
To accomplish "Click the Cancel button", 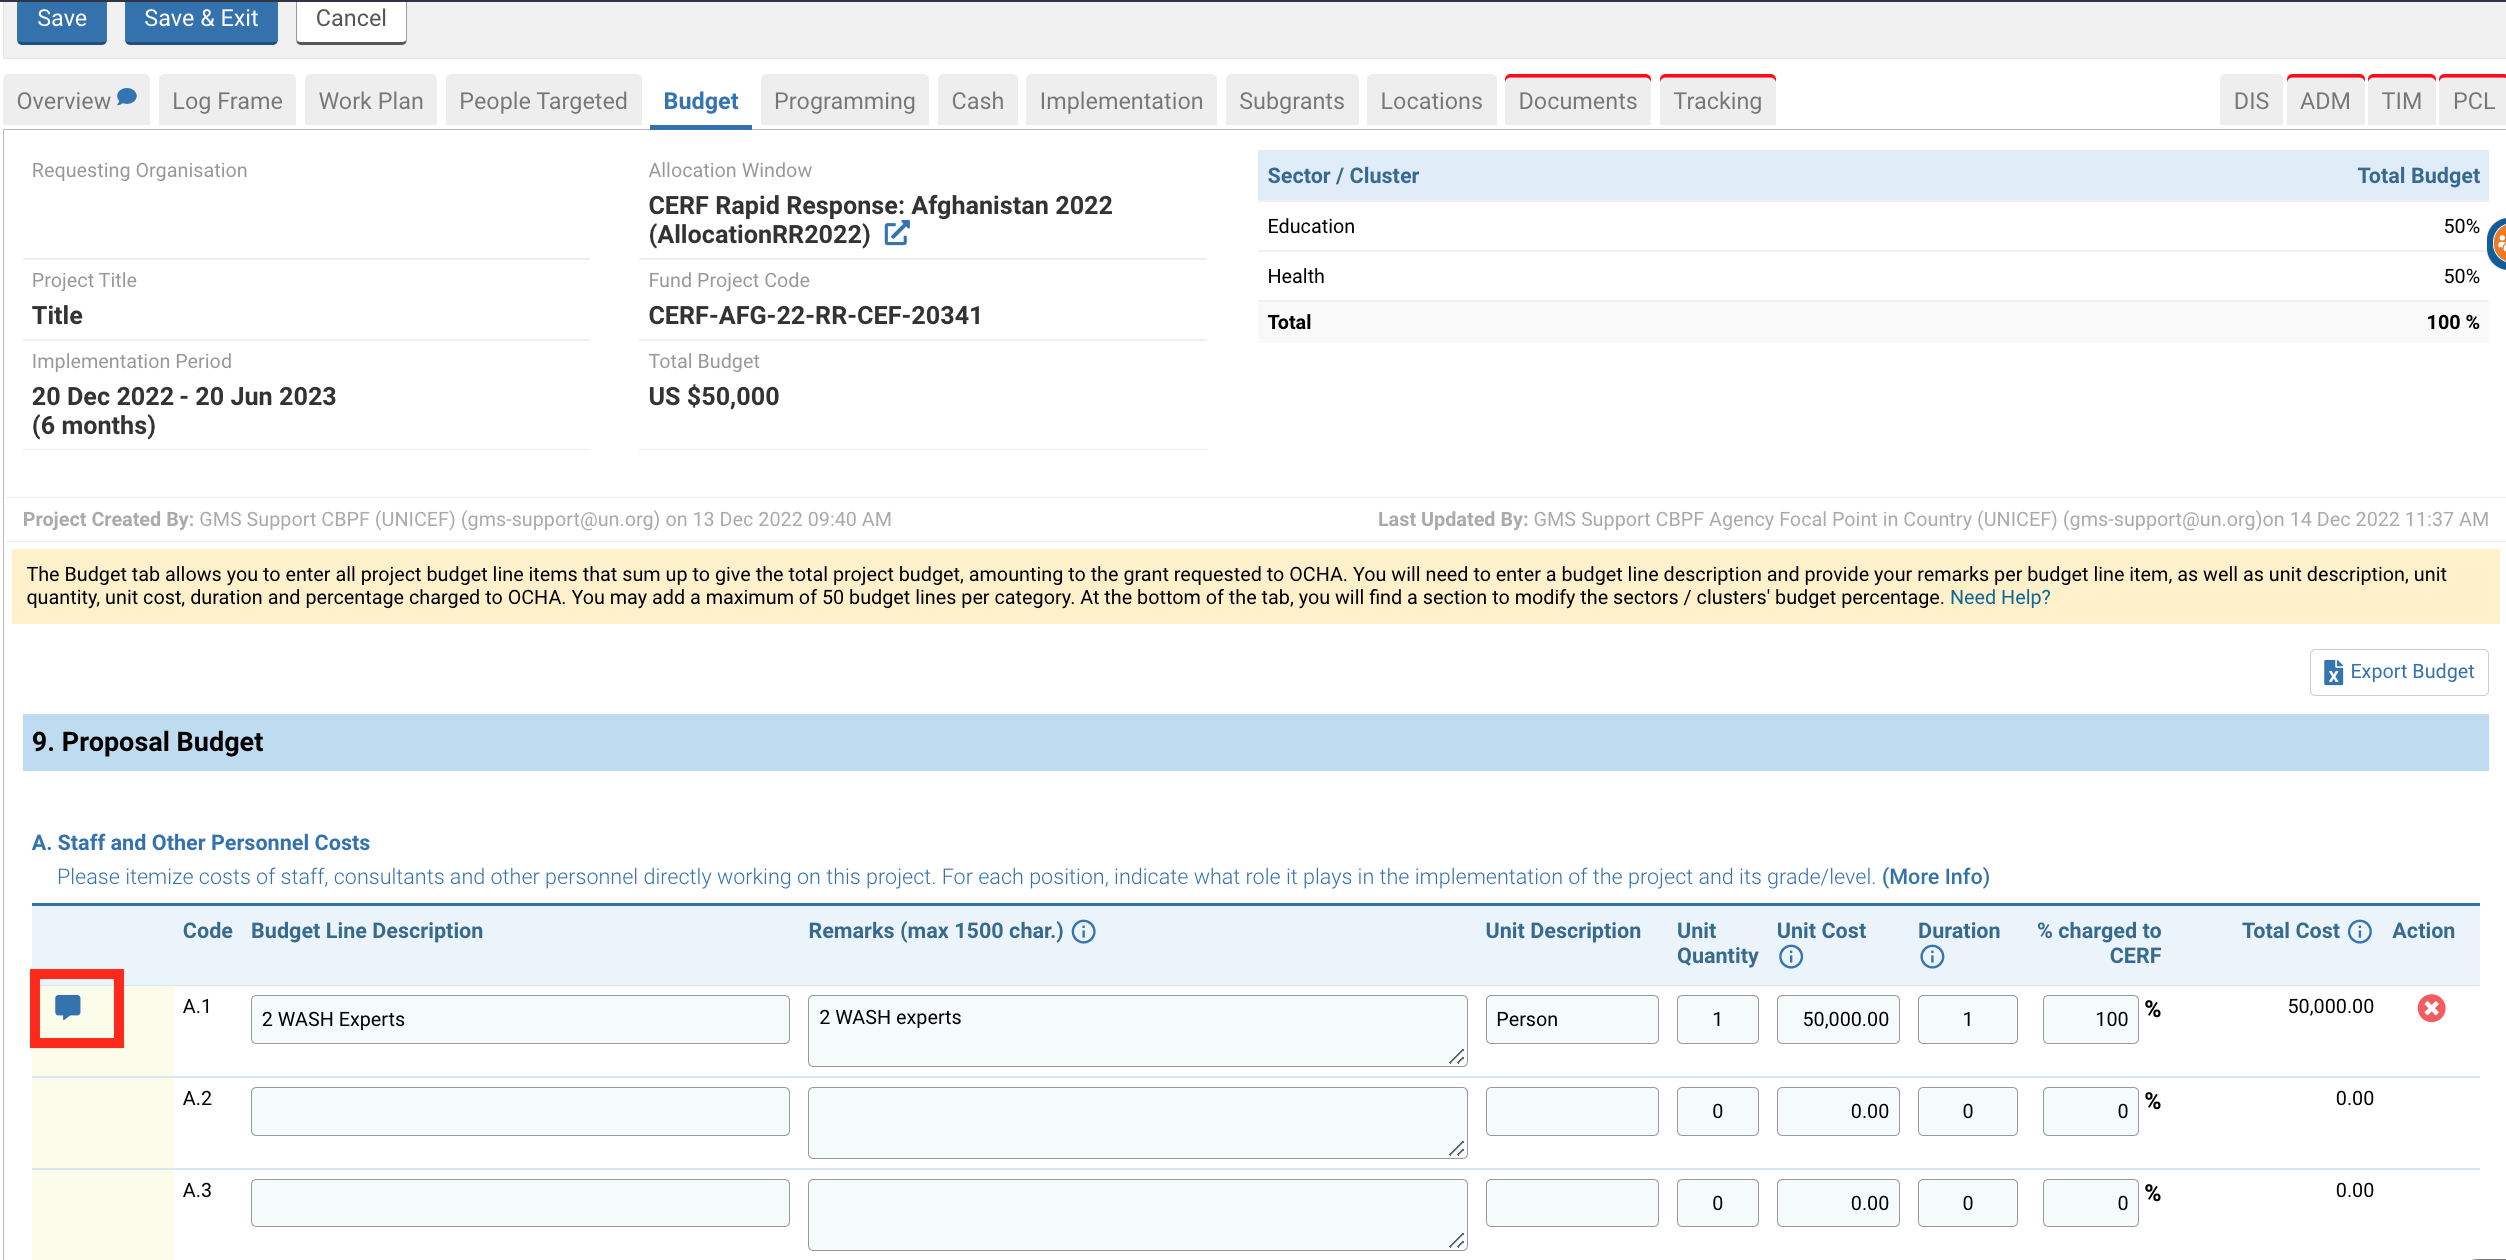I will (351, 20).
